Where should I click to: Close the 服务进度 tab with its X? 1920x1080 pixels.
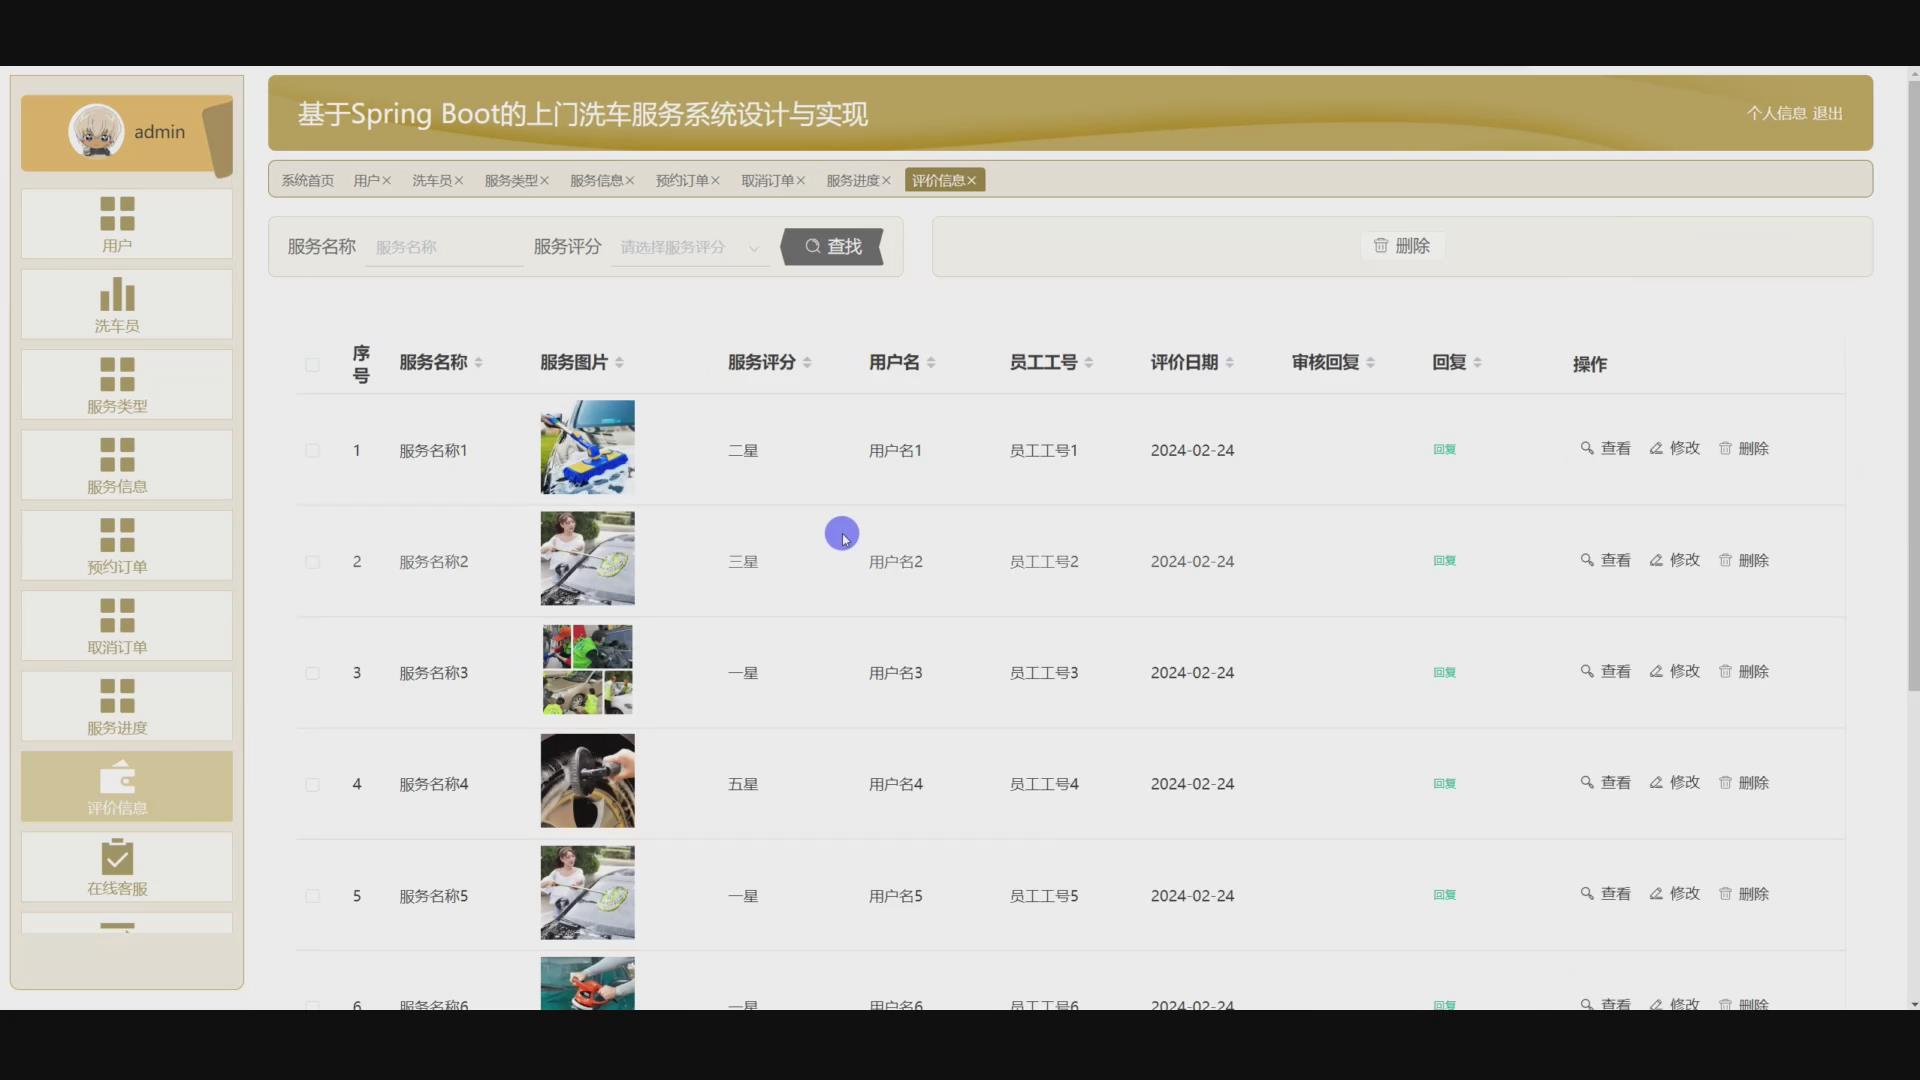click(x=886, y=181)
